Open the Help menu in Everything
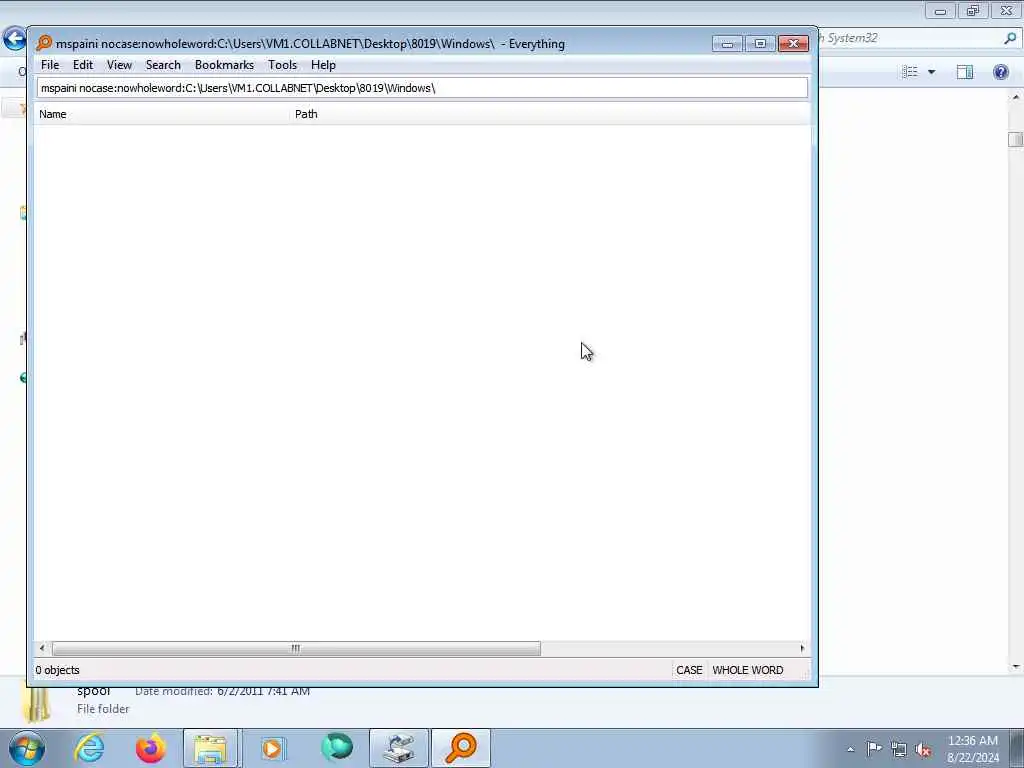The image size is (1024, 768). (x=323, y=65)
